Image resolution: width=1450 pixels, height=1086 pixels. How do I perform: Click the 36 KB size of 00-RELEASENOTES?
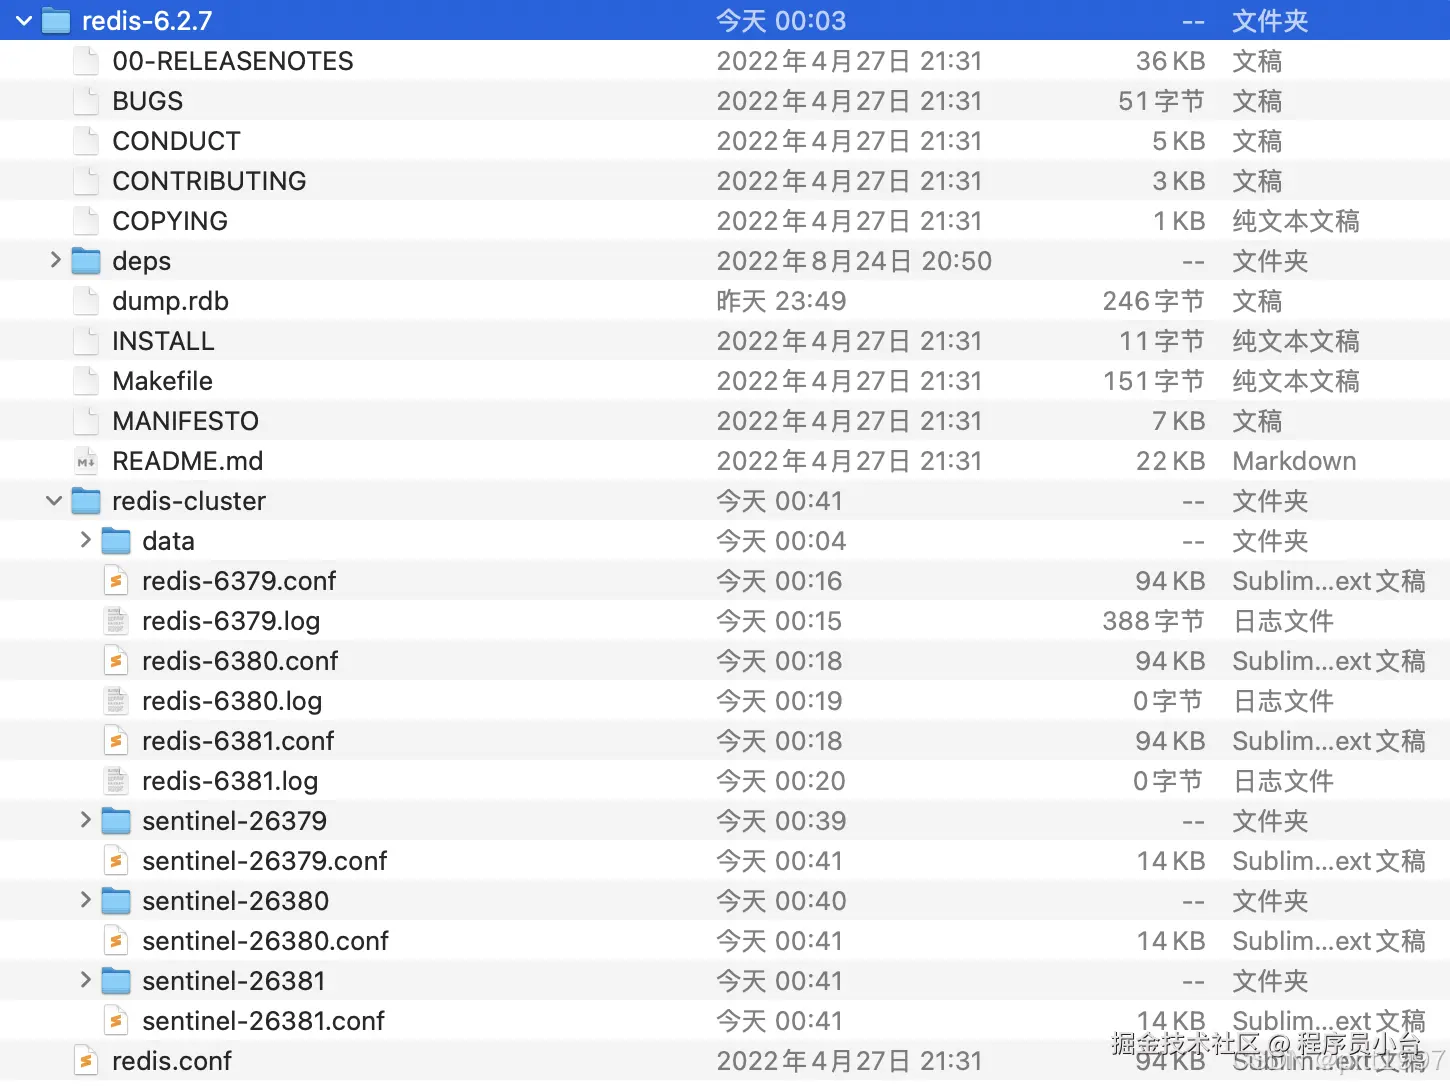click(1171, 61)
